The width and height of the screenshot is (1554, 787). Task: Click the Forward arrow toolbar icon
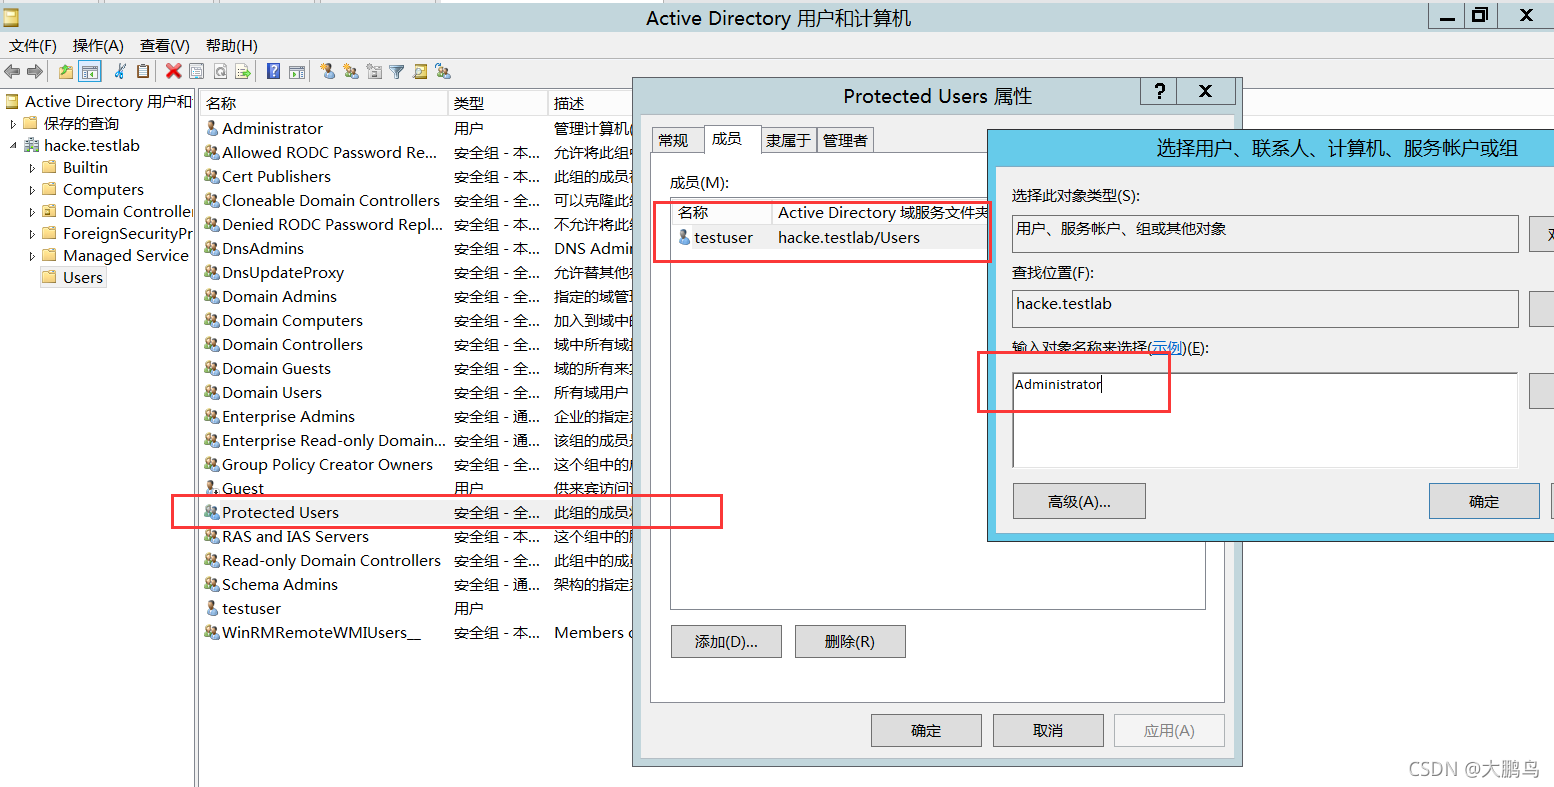[35, 71]
